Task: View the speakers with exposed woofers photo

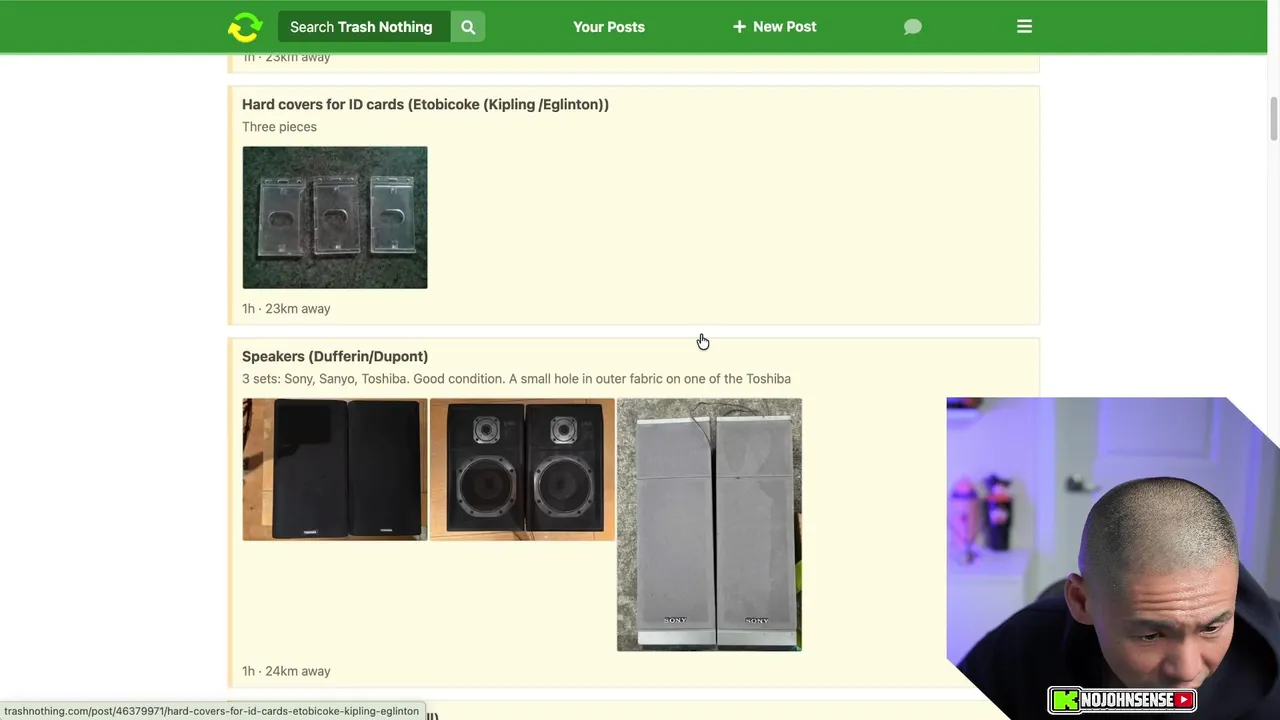Action: (x=522, y=469)
